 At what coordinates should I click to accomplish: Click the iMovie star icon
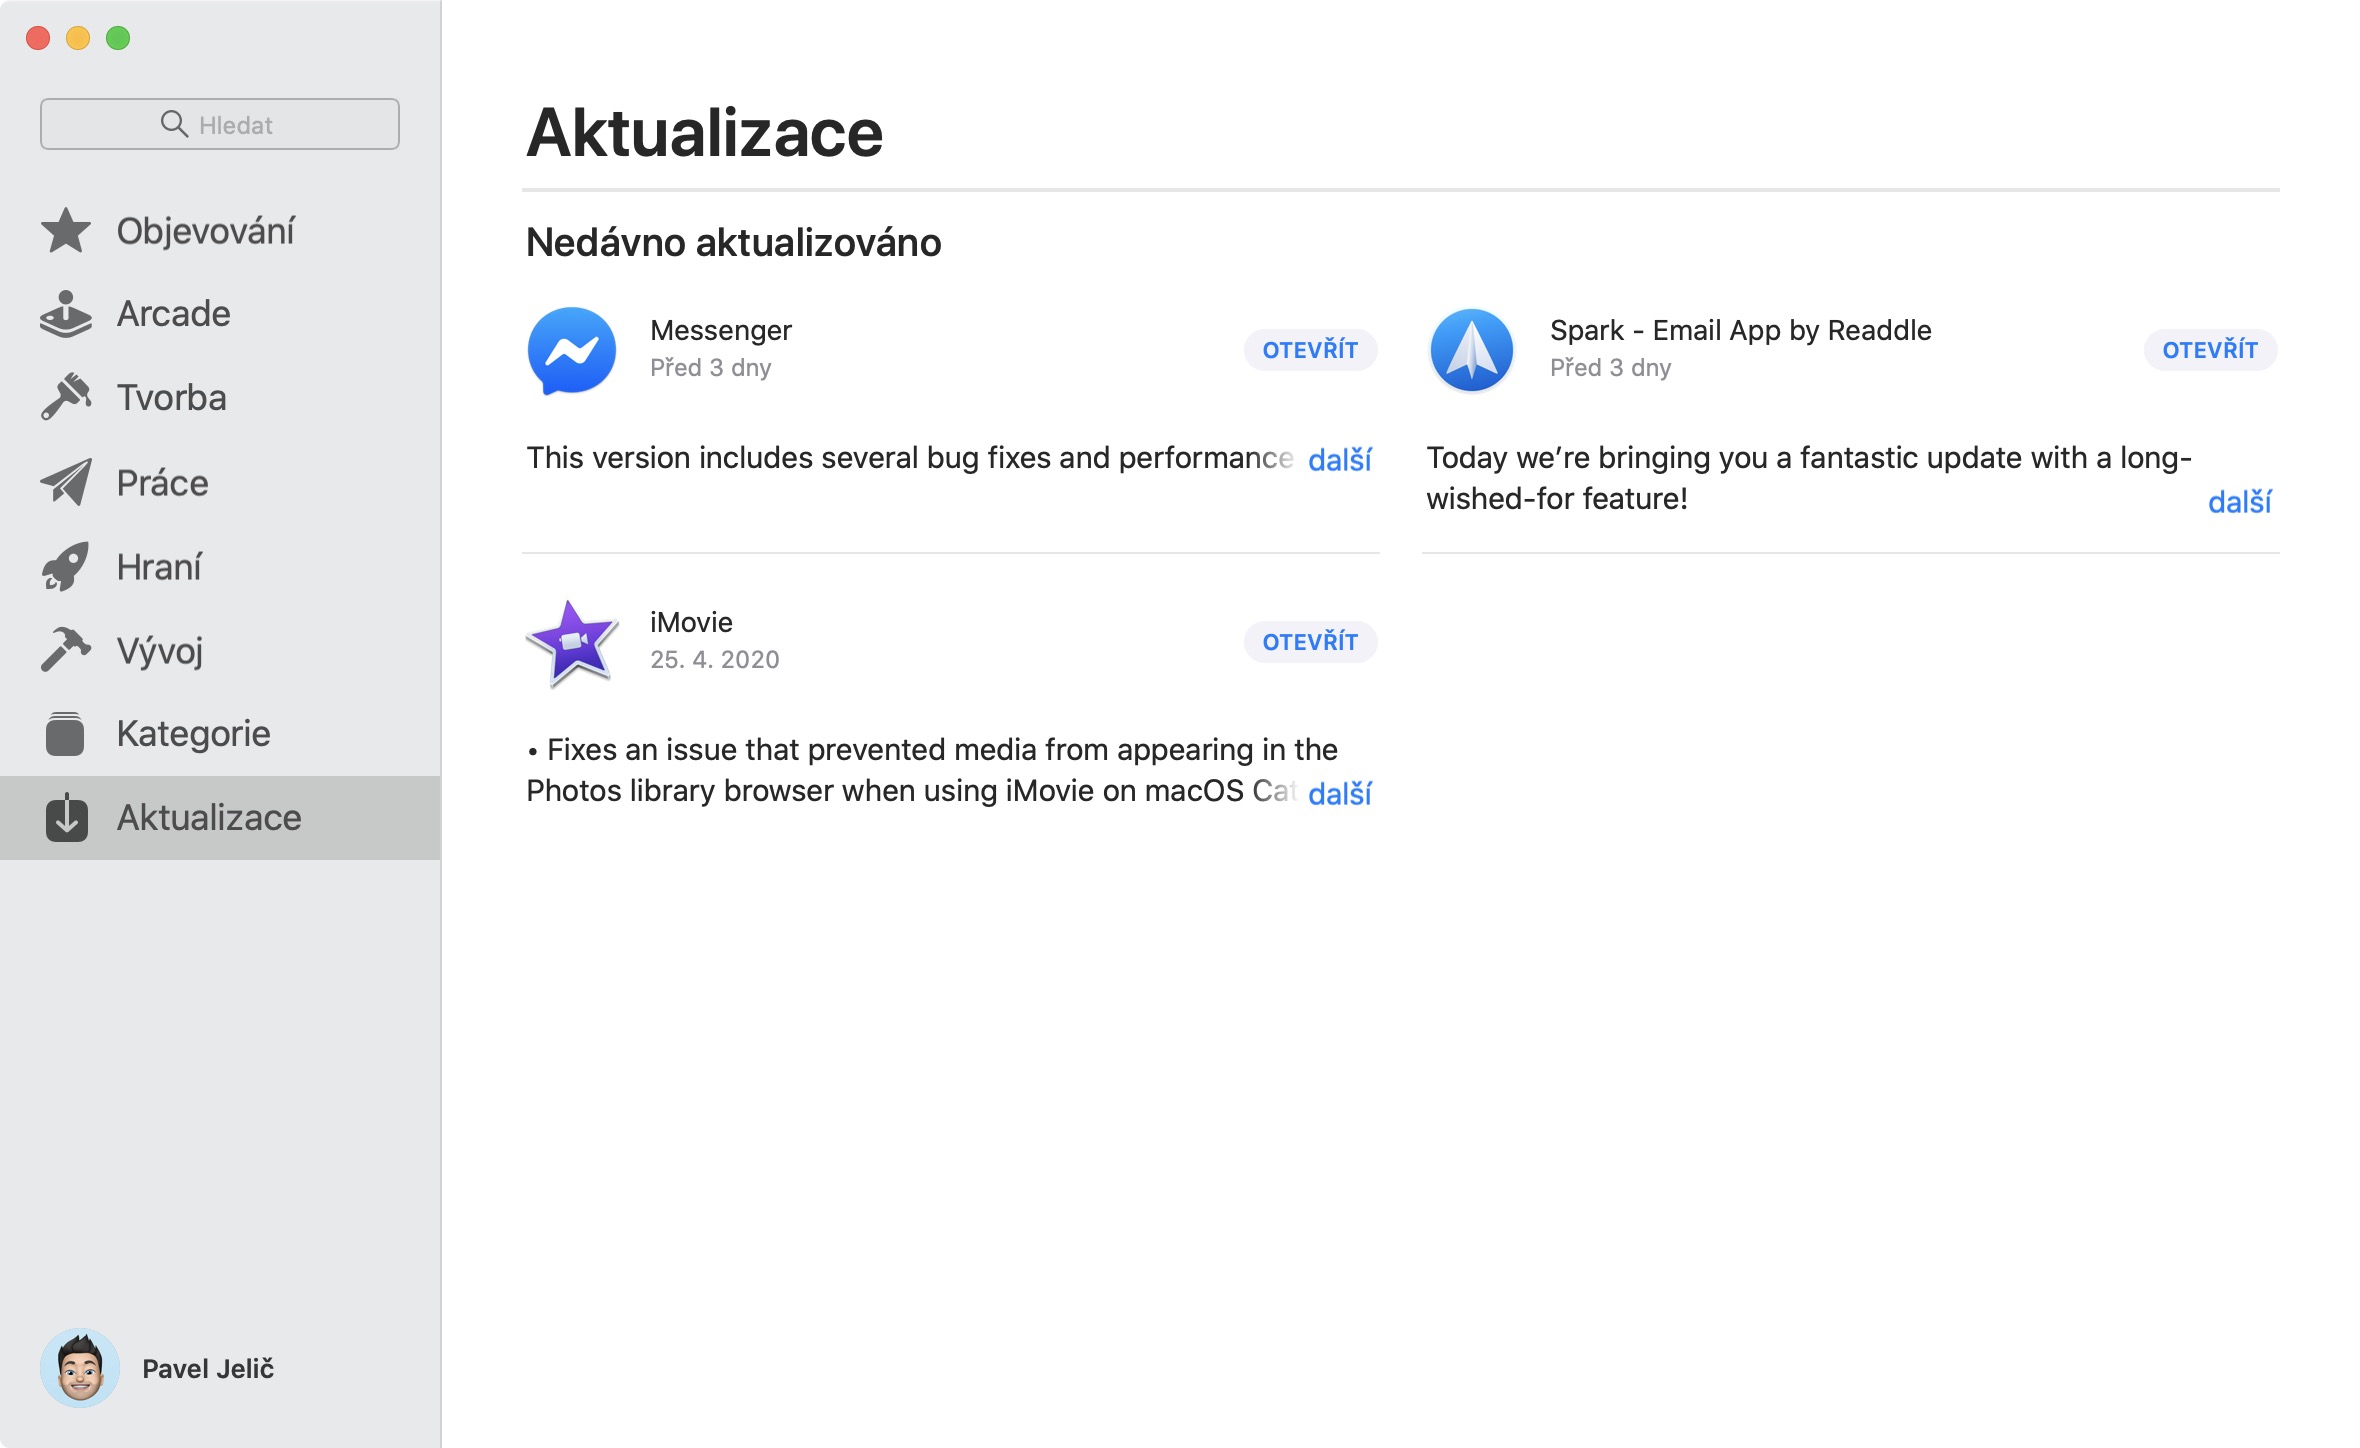pyautogui.click(x=572, y=642)
